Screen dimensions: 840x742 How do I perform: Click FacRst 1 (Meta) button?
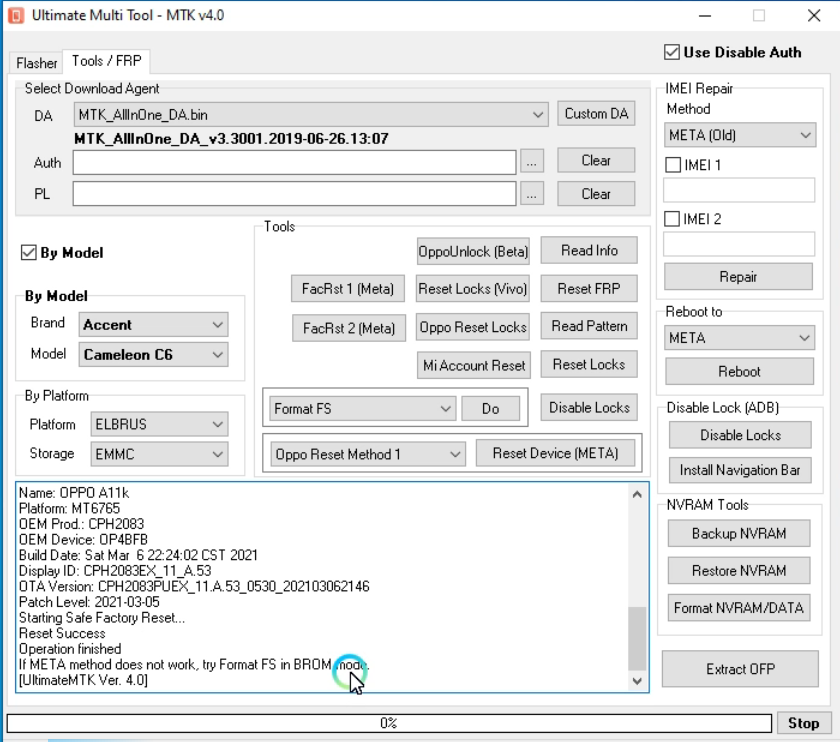pyautogui.click(x=348, y=289)
